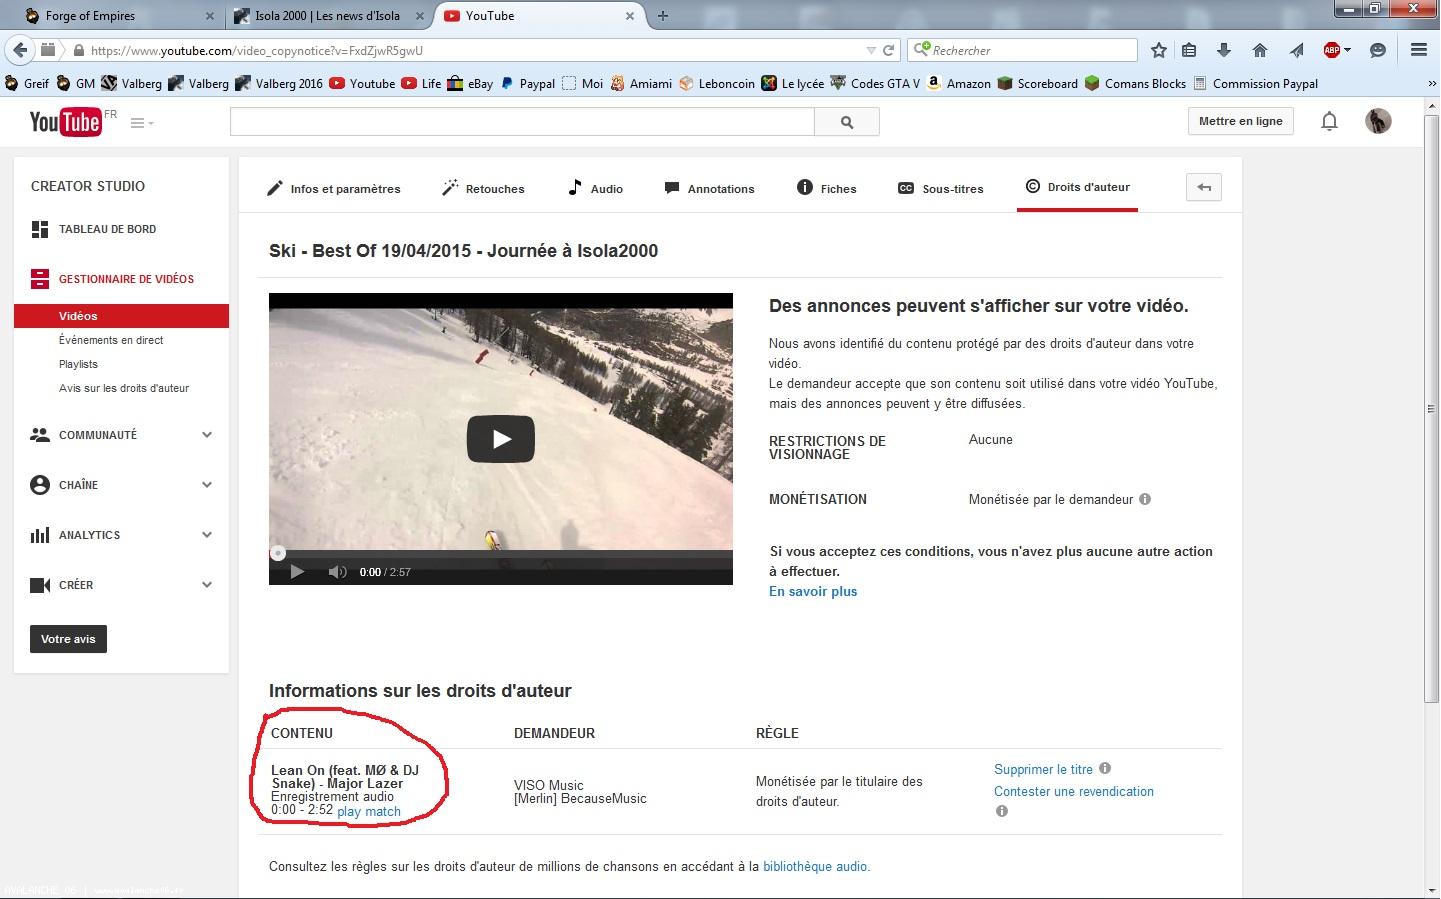The image size is (1441, 899).
Task: Click the Creator Studio heading
Action: [x=88, y=186]
